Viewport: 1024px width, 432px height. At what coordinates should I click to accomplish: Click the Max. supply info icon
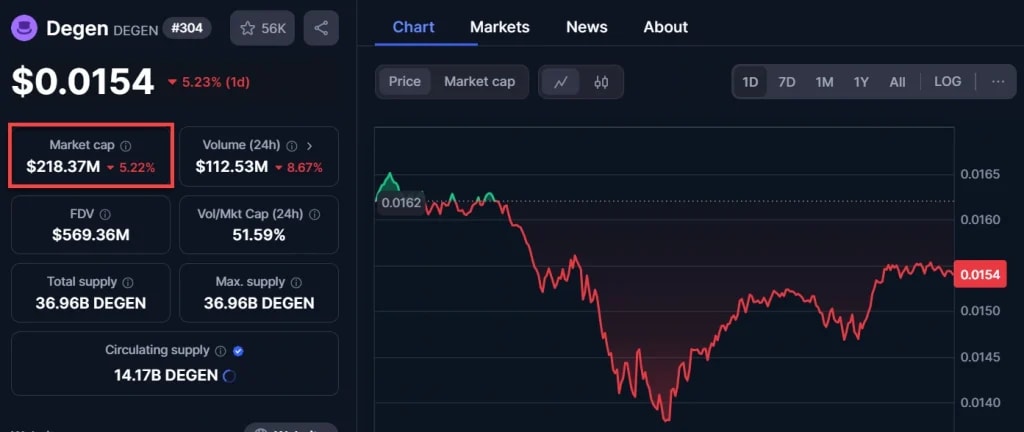tap(295, 282)
